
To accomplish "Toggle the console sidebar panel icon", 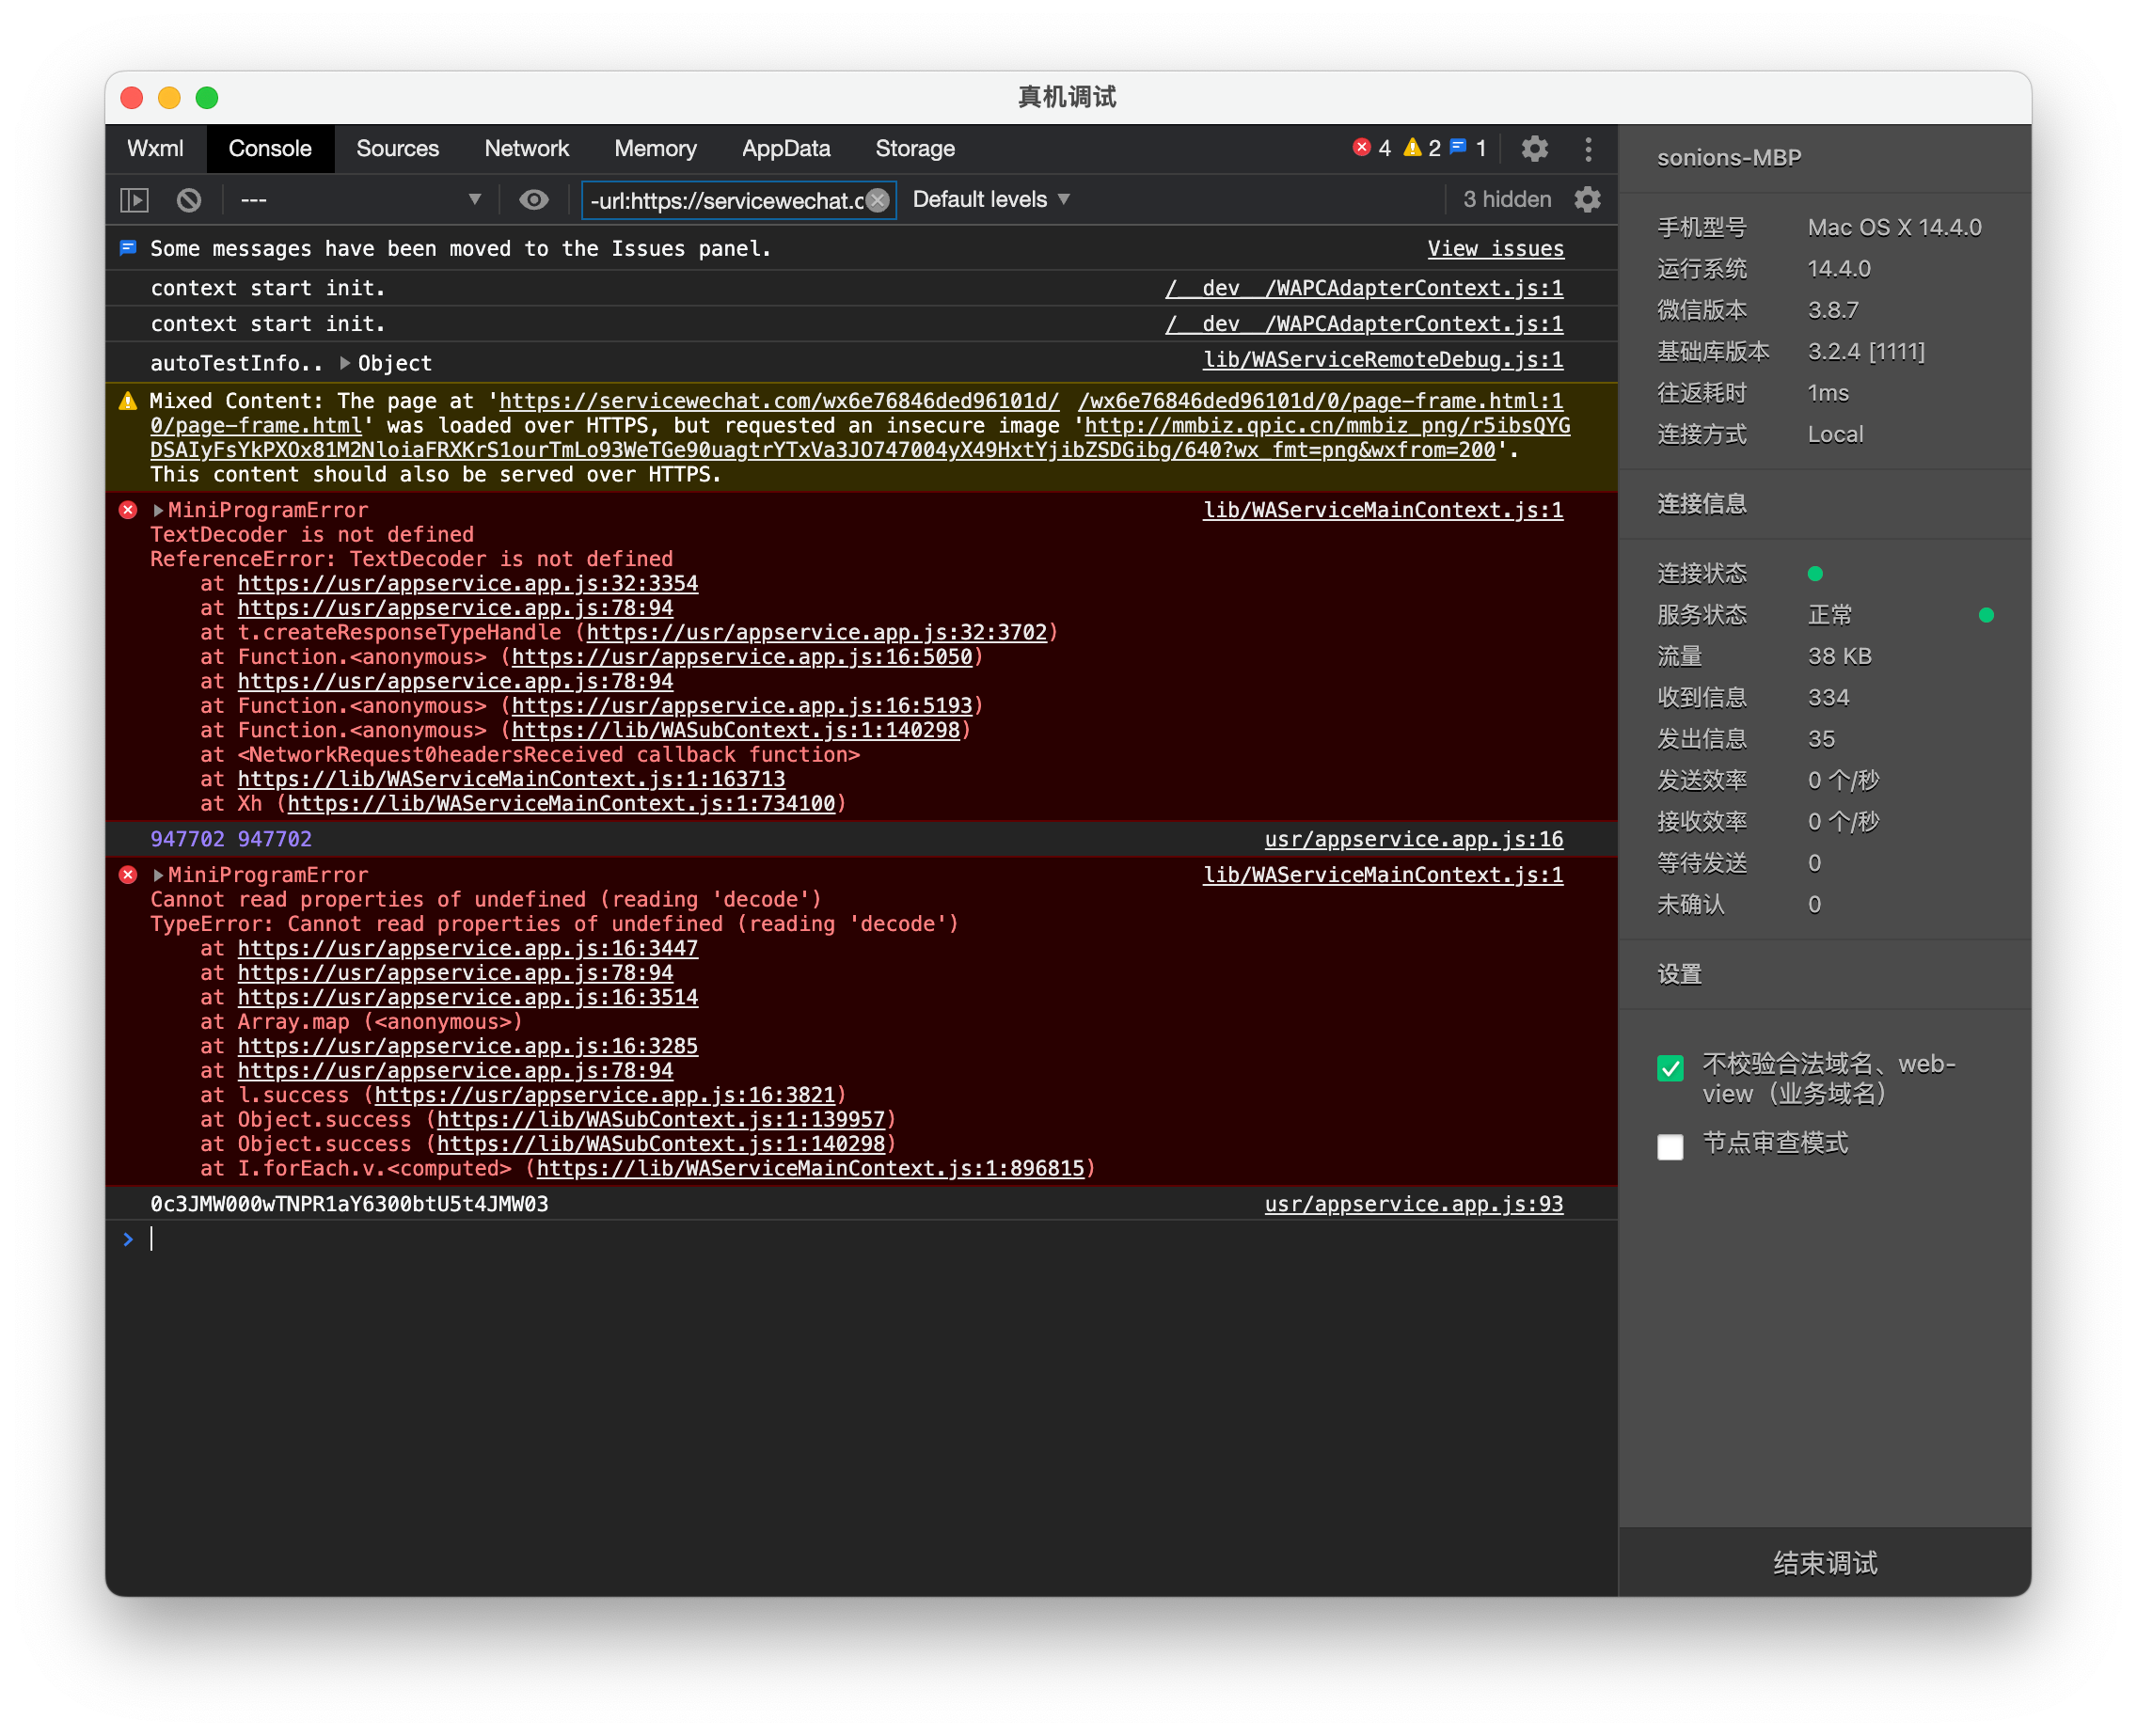I will point(134,200).
